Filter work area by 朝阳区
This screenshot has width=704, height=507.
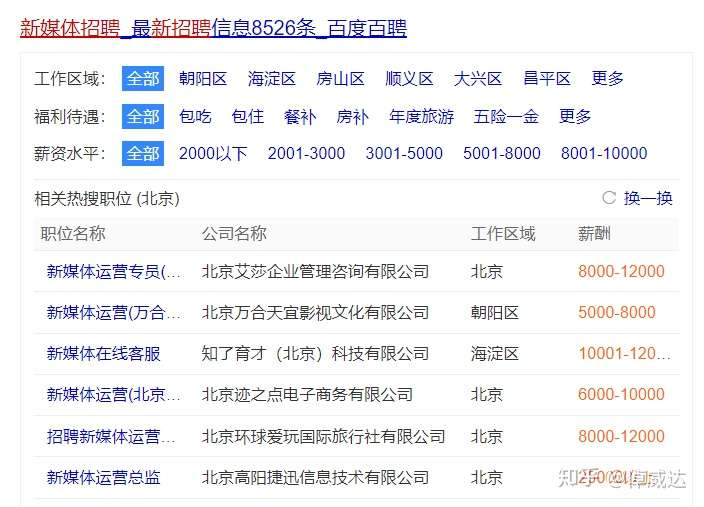(203, 79)
